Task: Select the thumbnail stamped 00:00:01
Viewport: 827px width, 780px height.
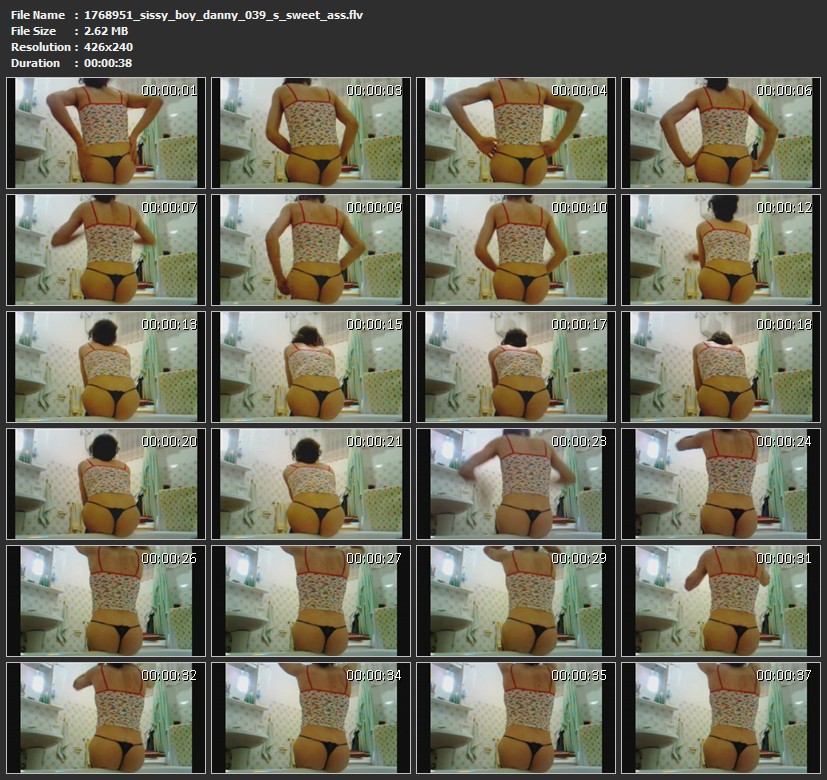Action: click(105, 133)
